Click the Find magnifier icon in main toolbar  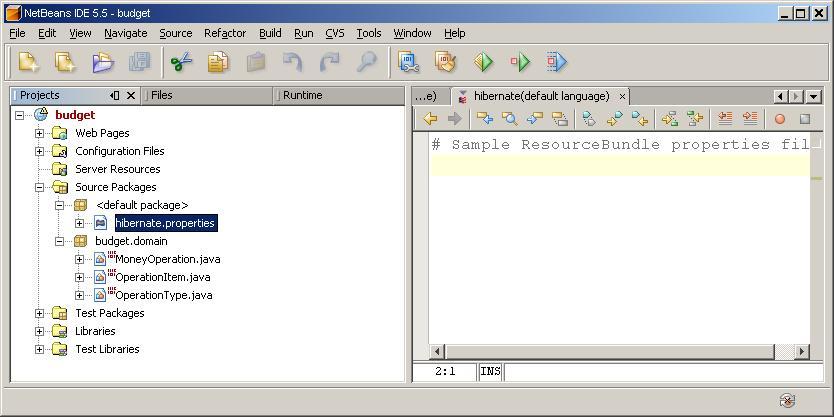(366, 62)
